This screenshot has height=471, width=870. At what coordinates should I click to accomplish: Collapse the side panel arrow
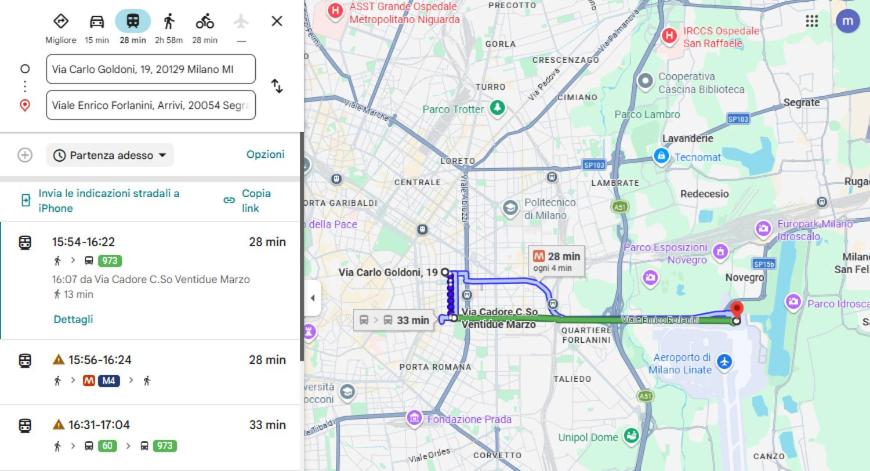312,298
